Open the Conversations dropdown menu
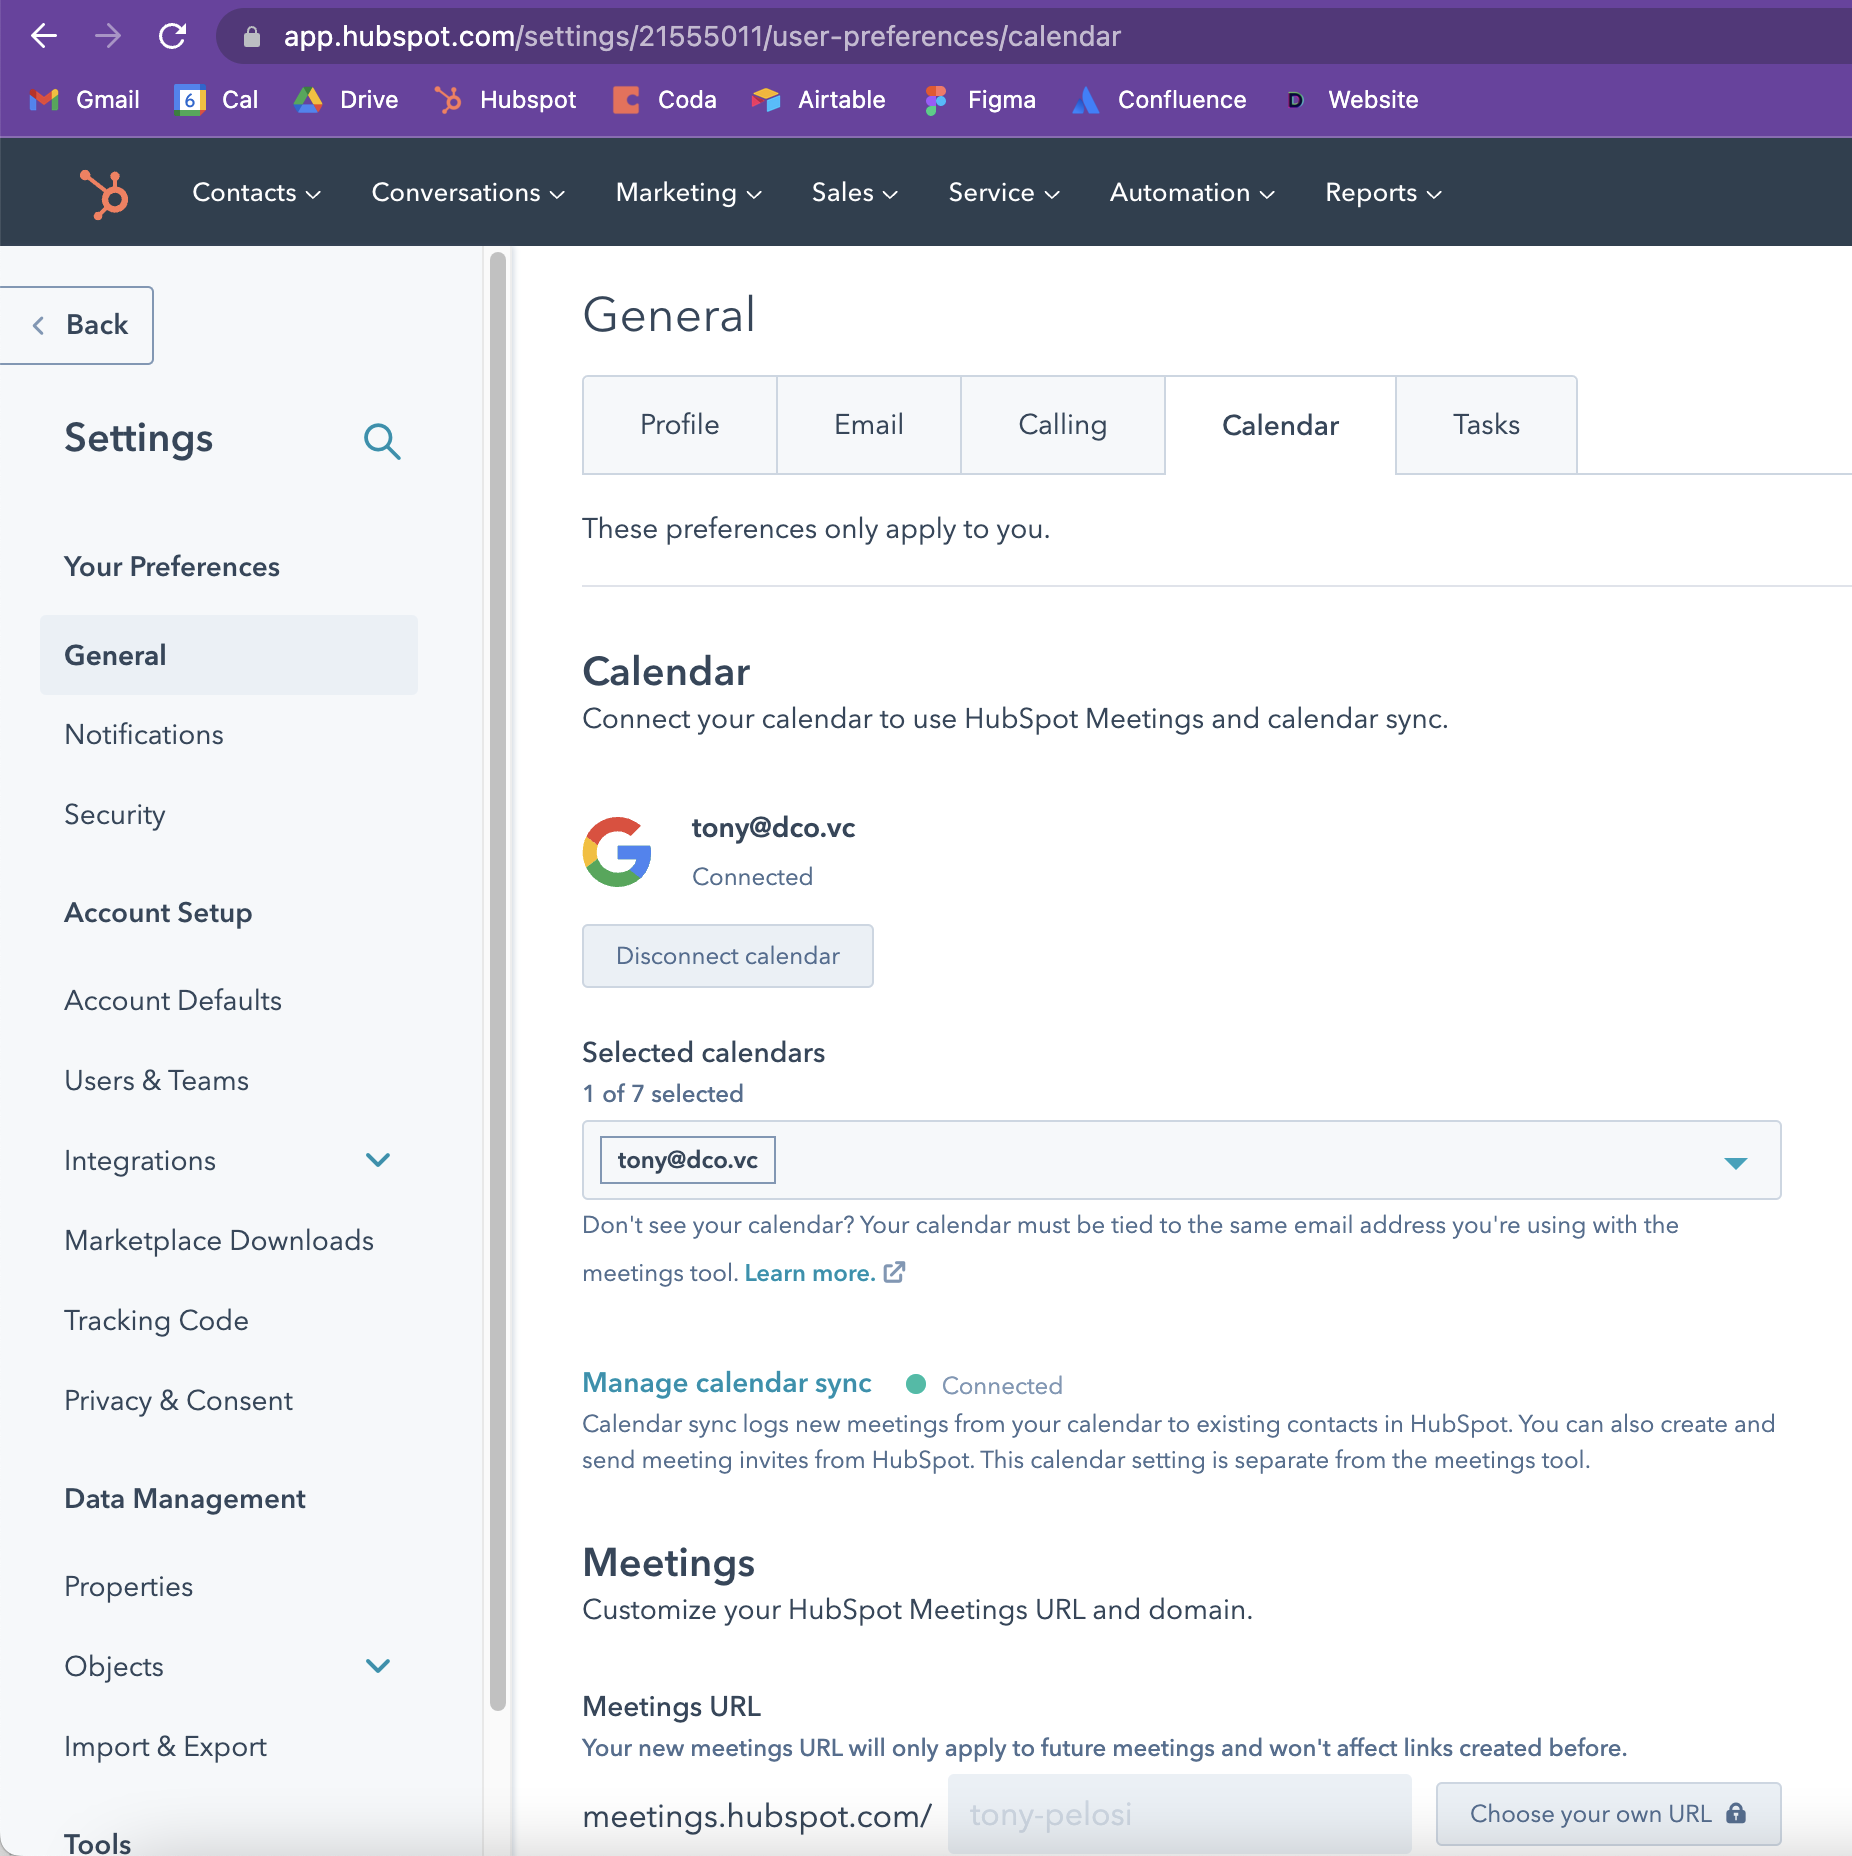Screen dimensions: 1852x1856 tap(468, 192)
